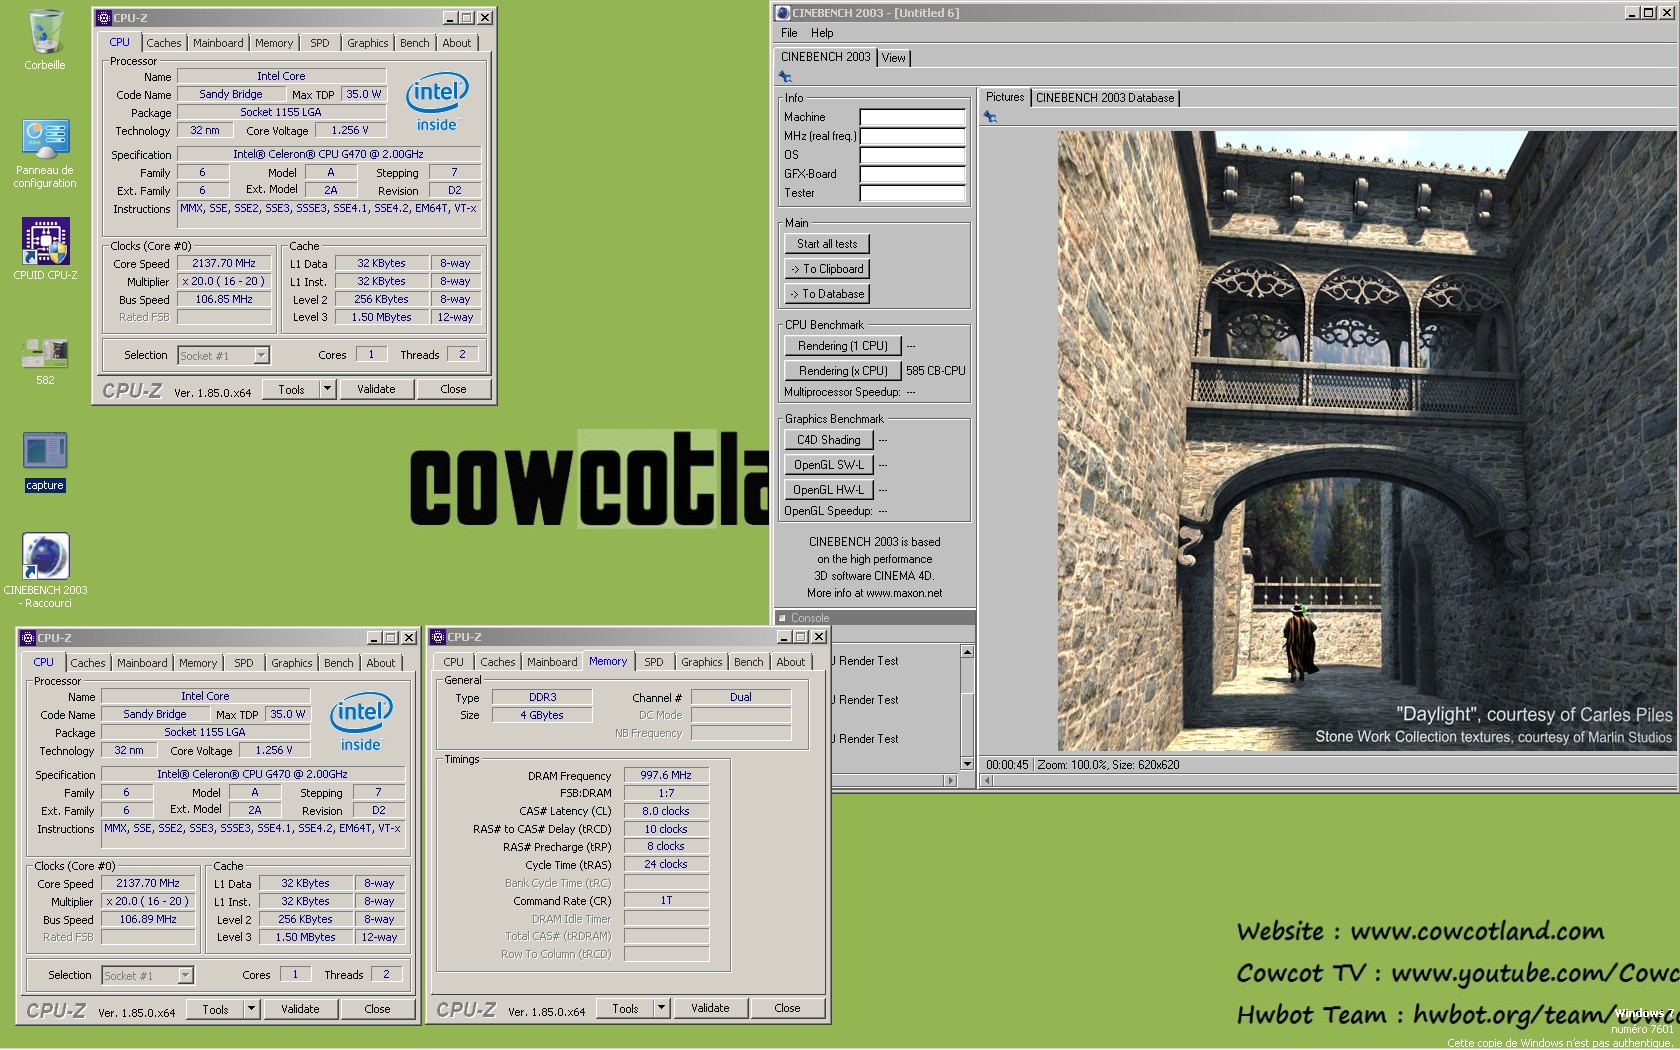Viewport: 1680px width, 1050px height.
Task: Start the C4D Shading test
Action: pos(829,440)
